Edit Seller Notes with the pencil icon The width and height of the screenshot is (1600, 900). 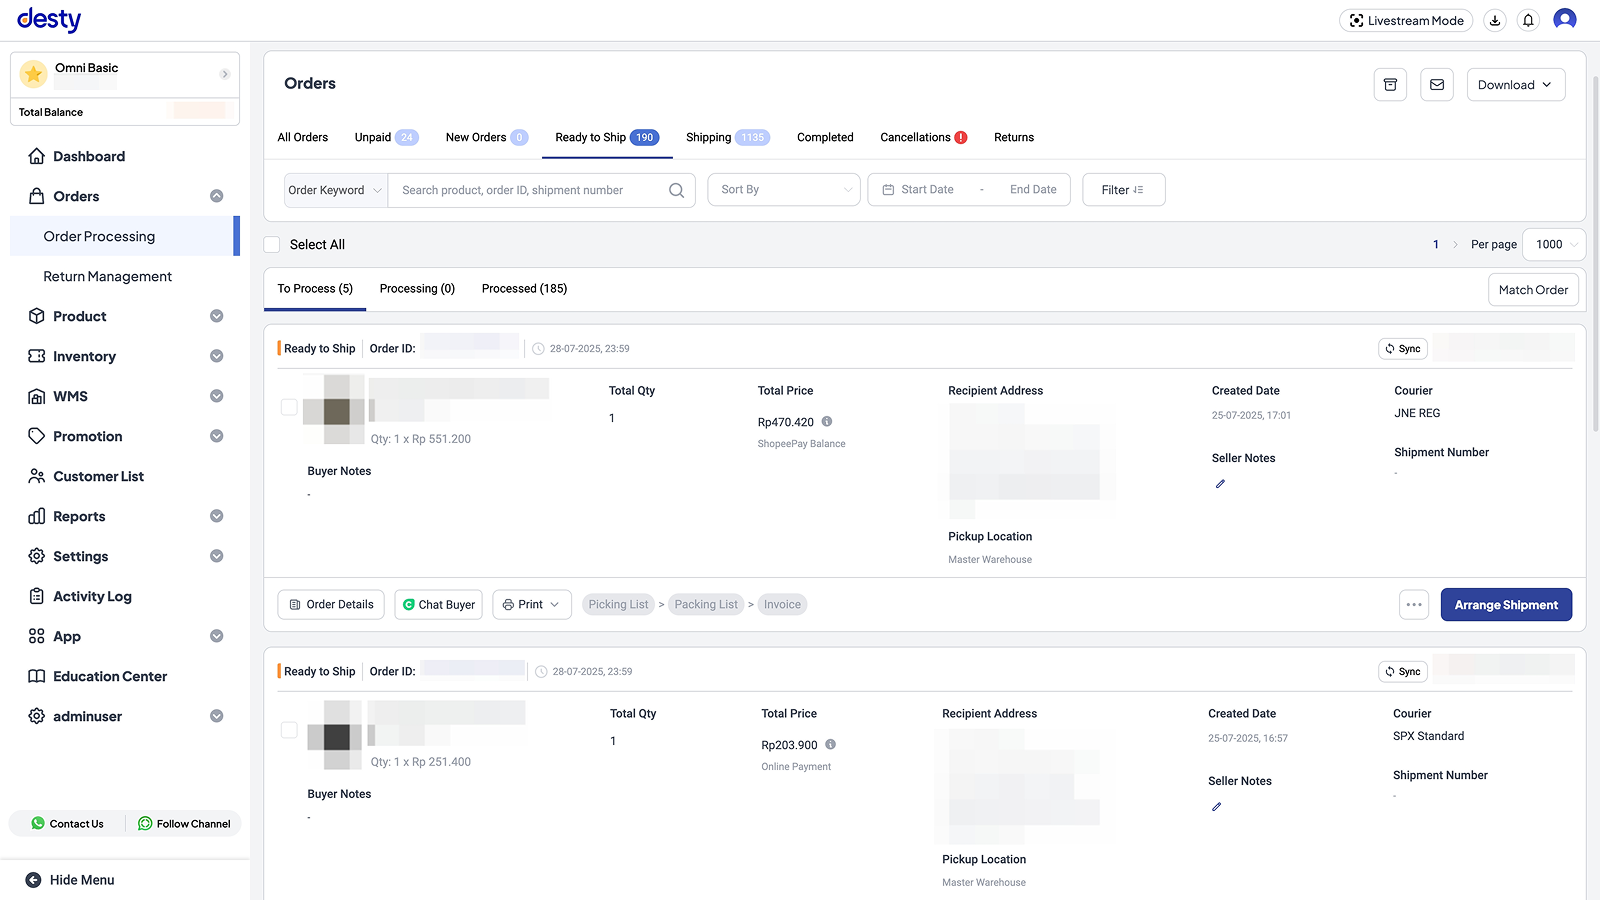pos(1220,483)
